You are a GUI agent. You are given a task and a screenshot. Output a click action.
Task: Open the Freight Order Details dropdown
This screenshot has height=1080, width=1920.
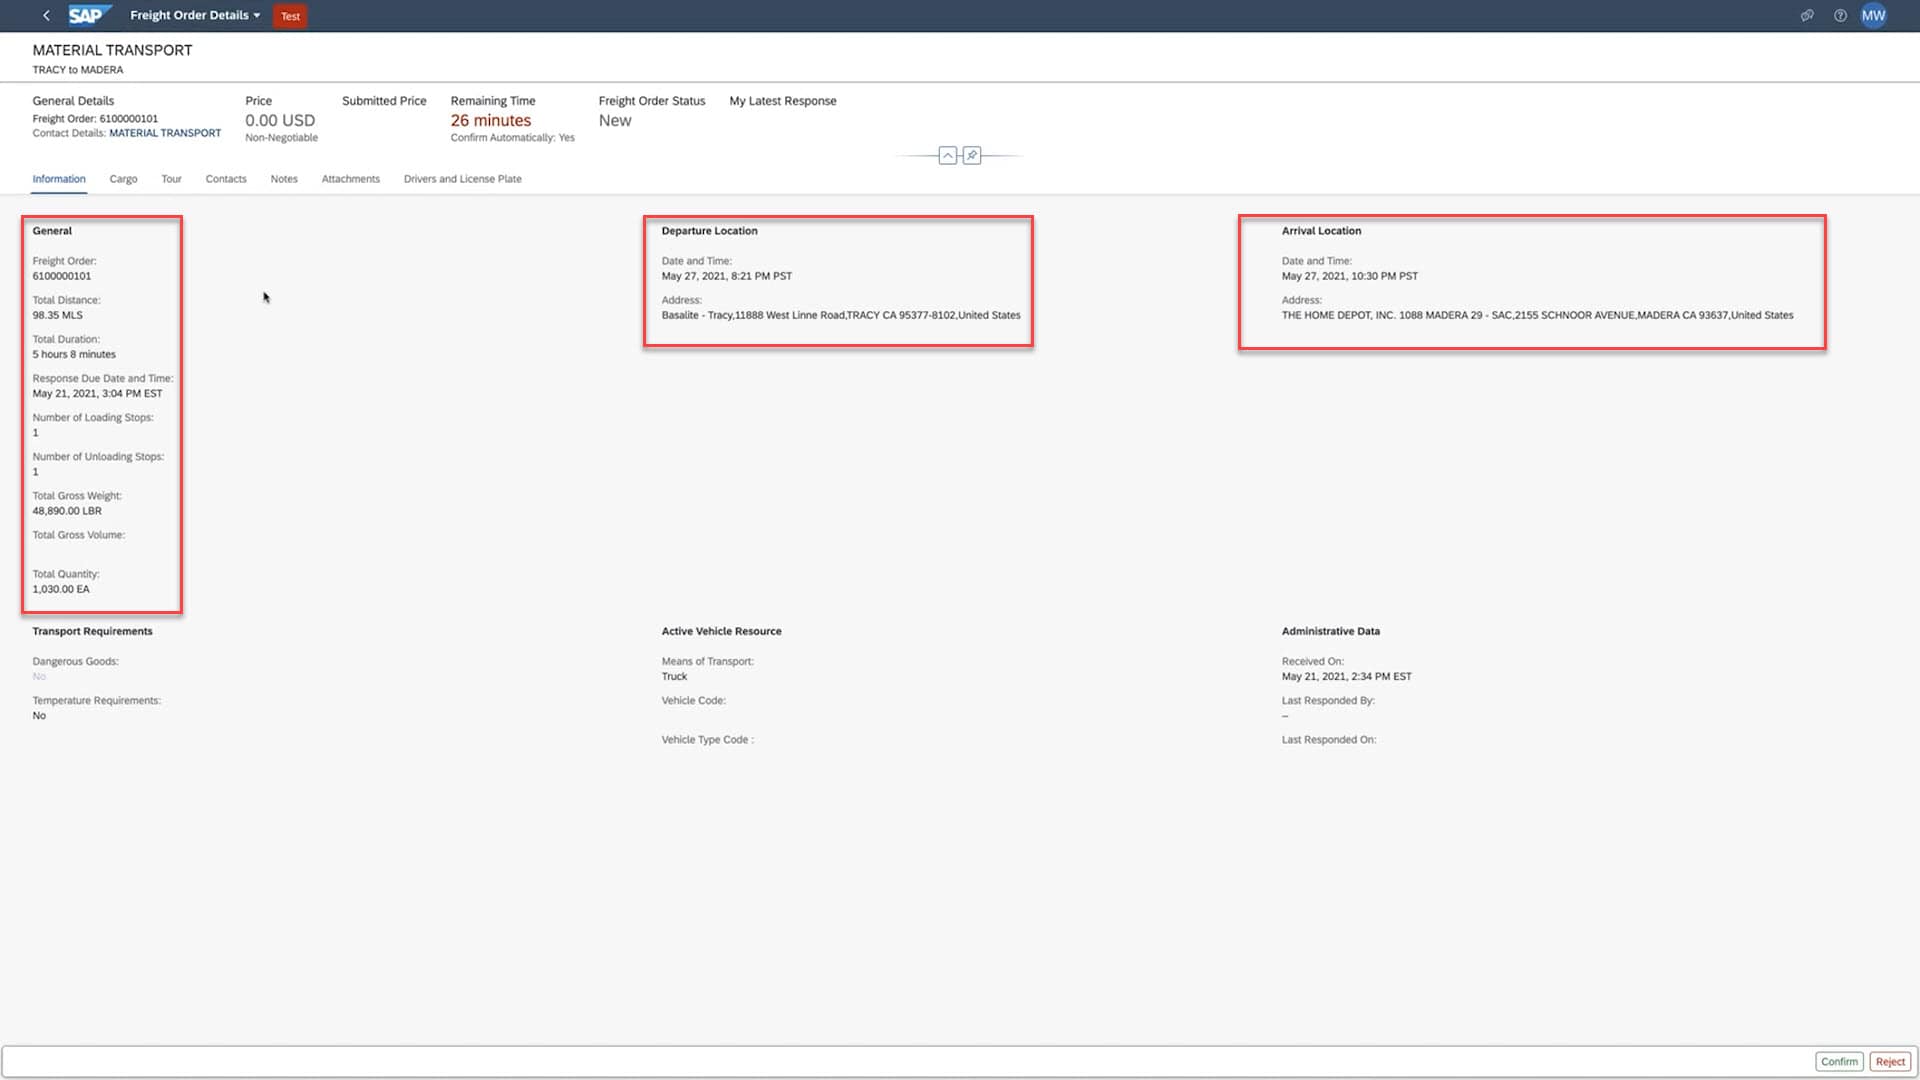click(195, 15)
